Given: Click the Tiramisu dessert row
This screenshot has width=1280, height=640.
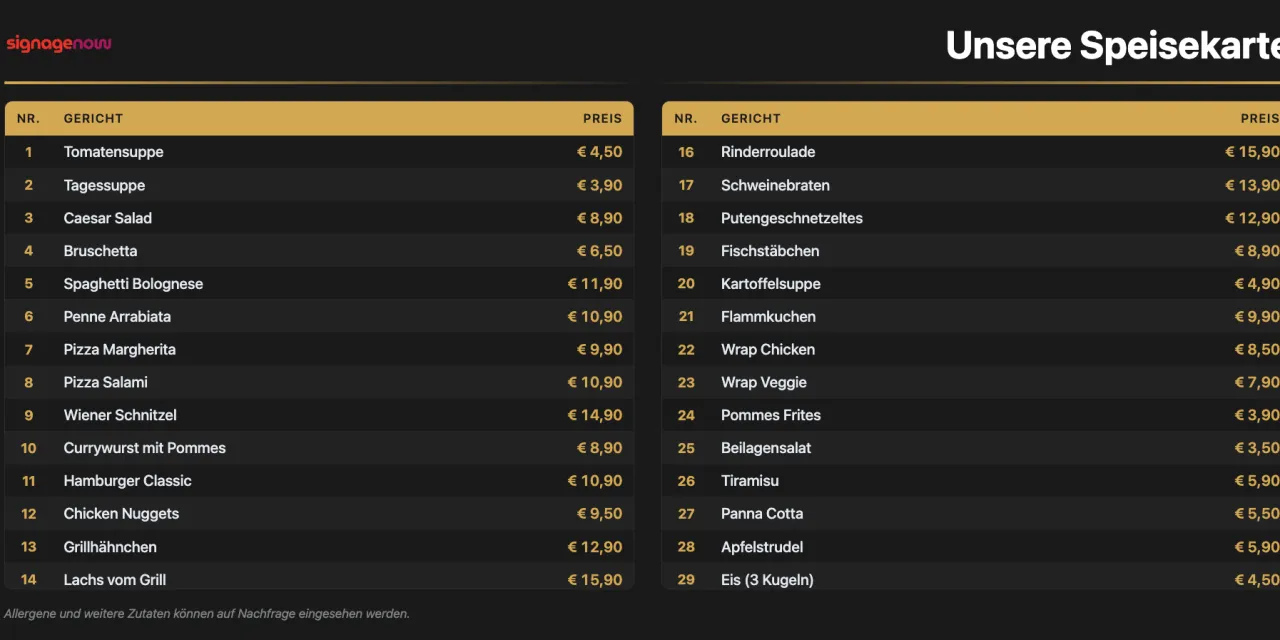Looking at the screenshot, I should 971,481.
